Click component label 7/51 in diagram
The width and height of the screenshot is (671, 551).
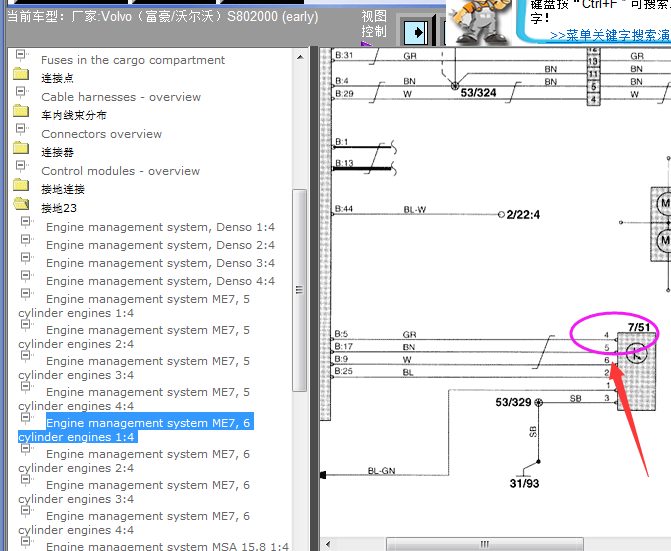[x=638, y=327]
